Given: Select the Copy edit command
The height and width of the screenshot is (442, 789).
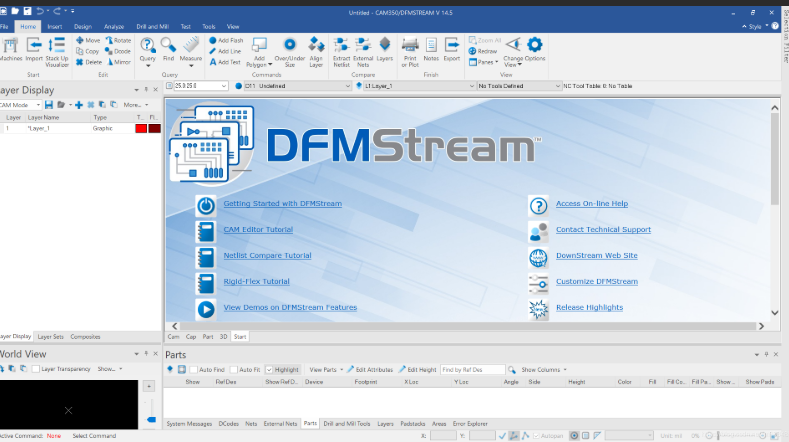Looking at the screenshot, I should [88, 51].
